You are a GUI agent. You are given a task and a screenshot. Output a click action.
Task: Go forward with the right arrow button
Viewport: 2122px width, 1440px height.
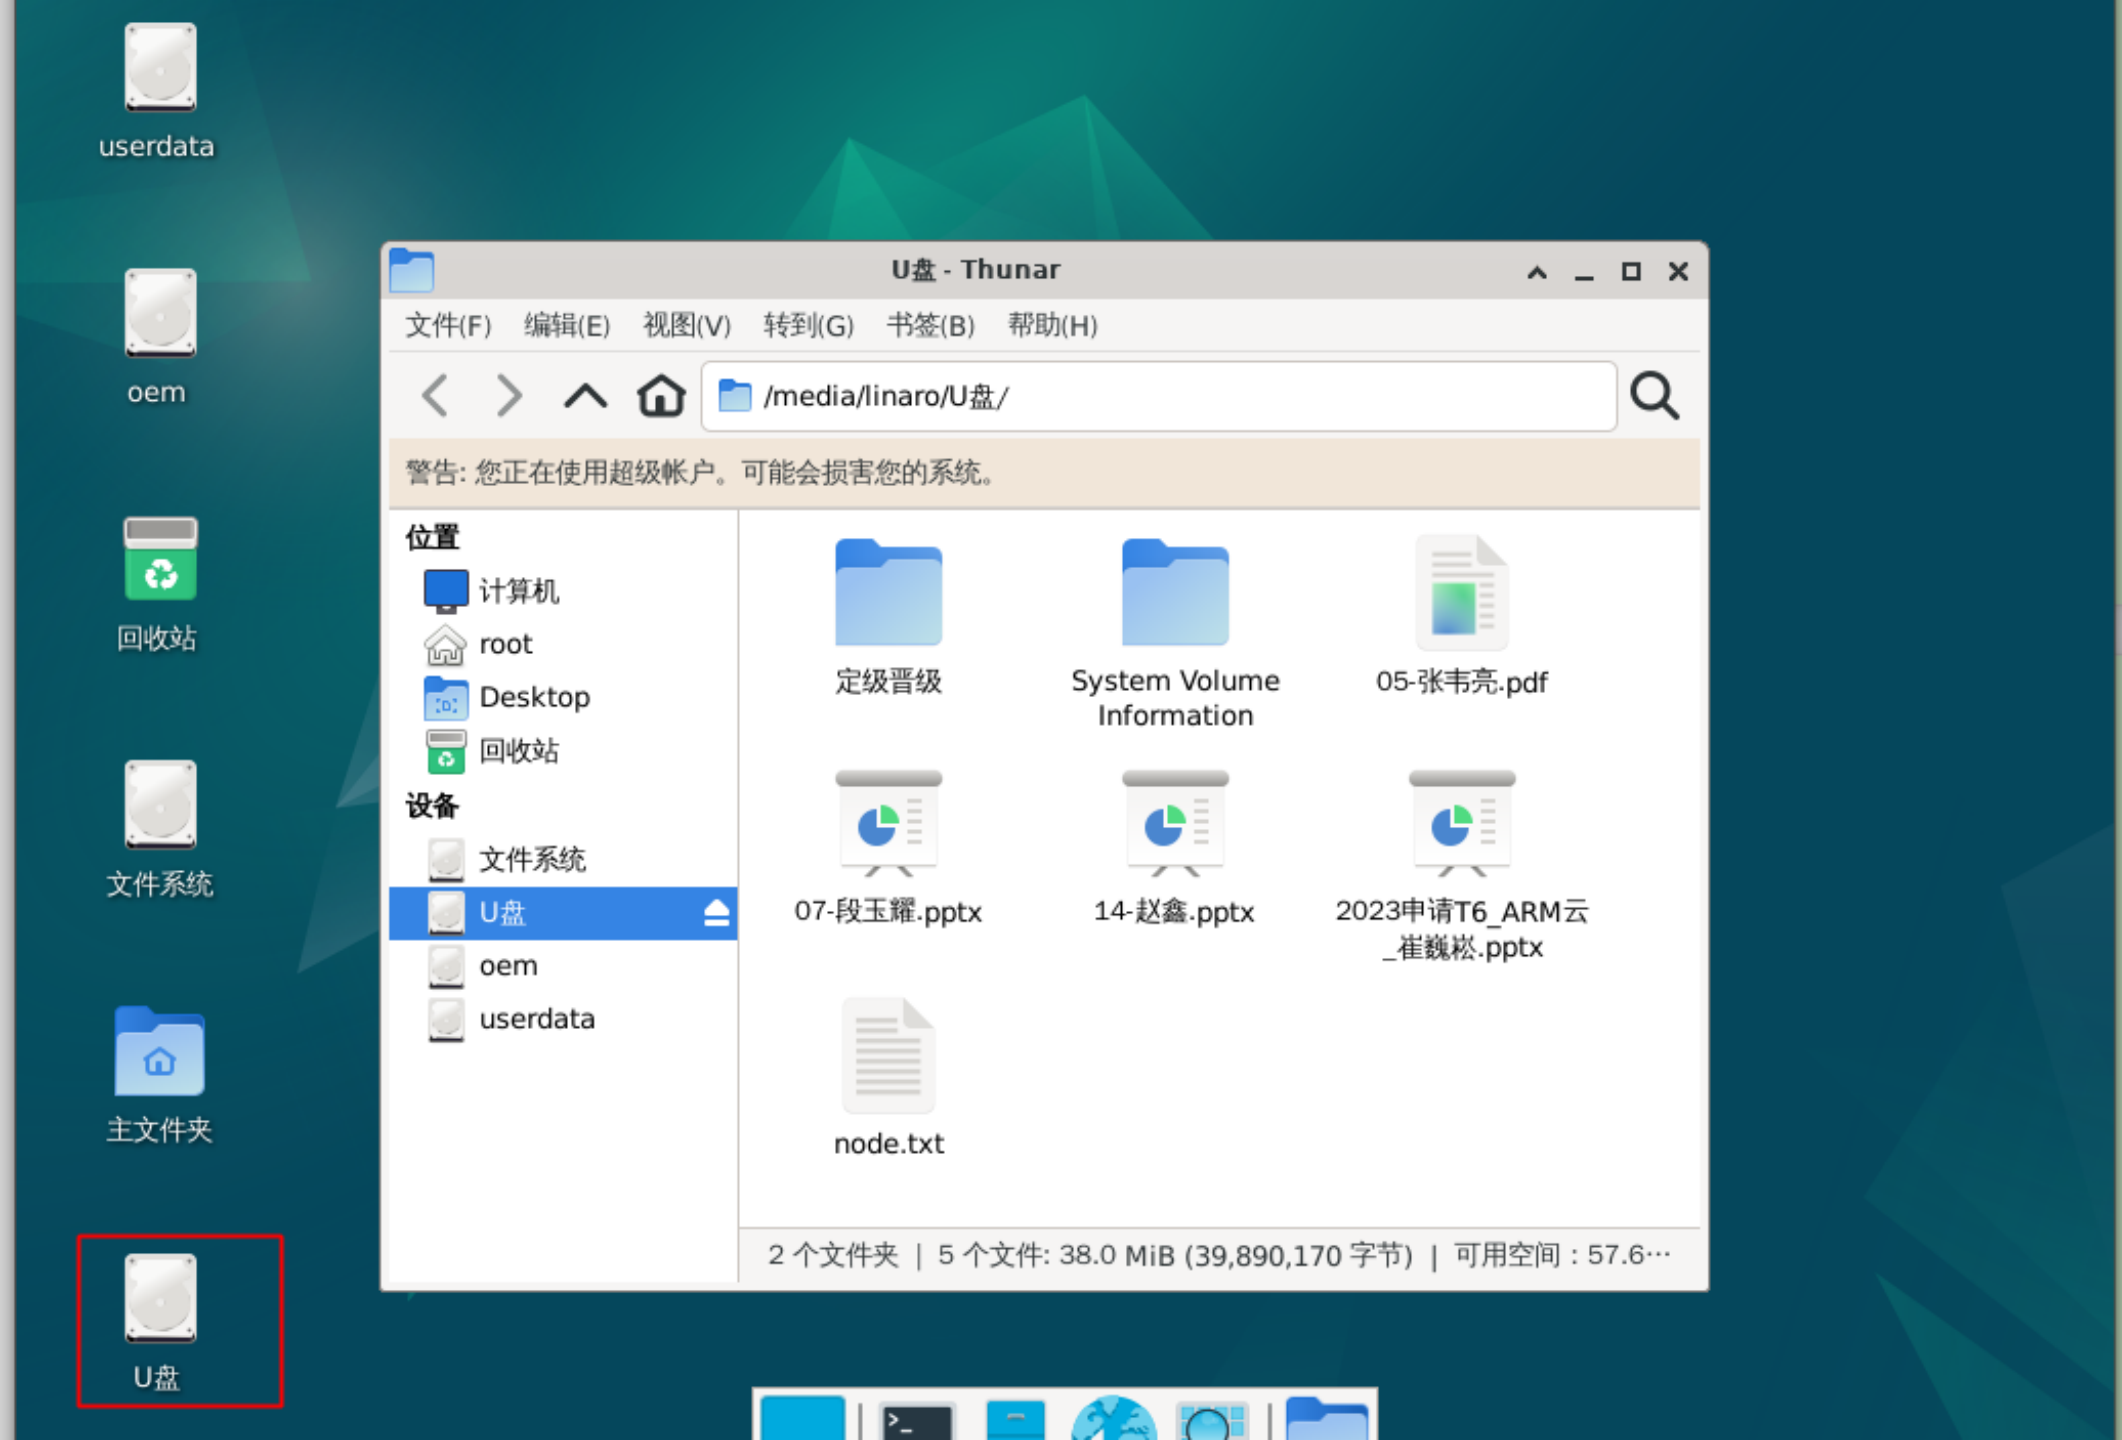510,396
